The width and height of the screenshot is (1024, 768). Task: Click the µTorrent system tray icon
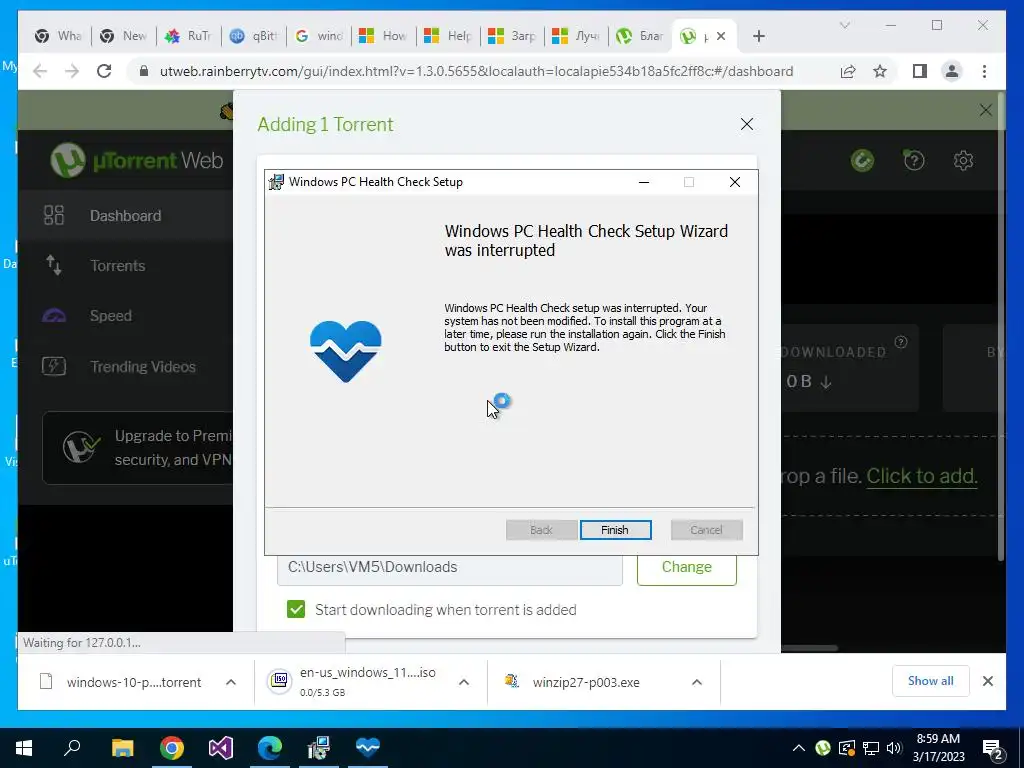click(x=822, y=748)
